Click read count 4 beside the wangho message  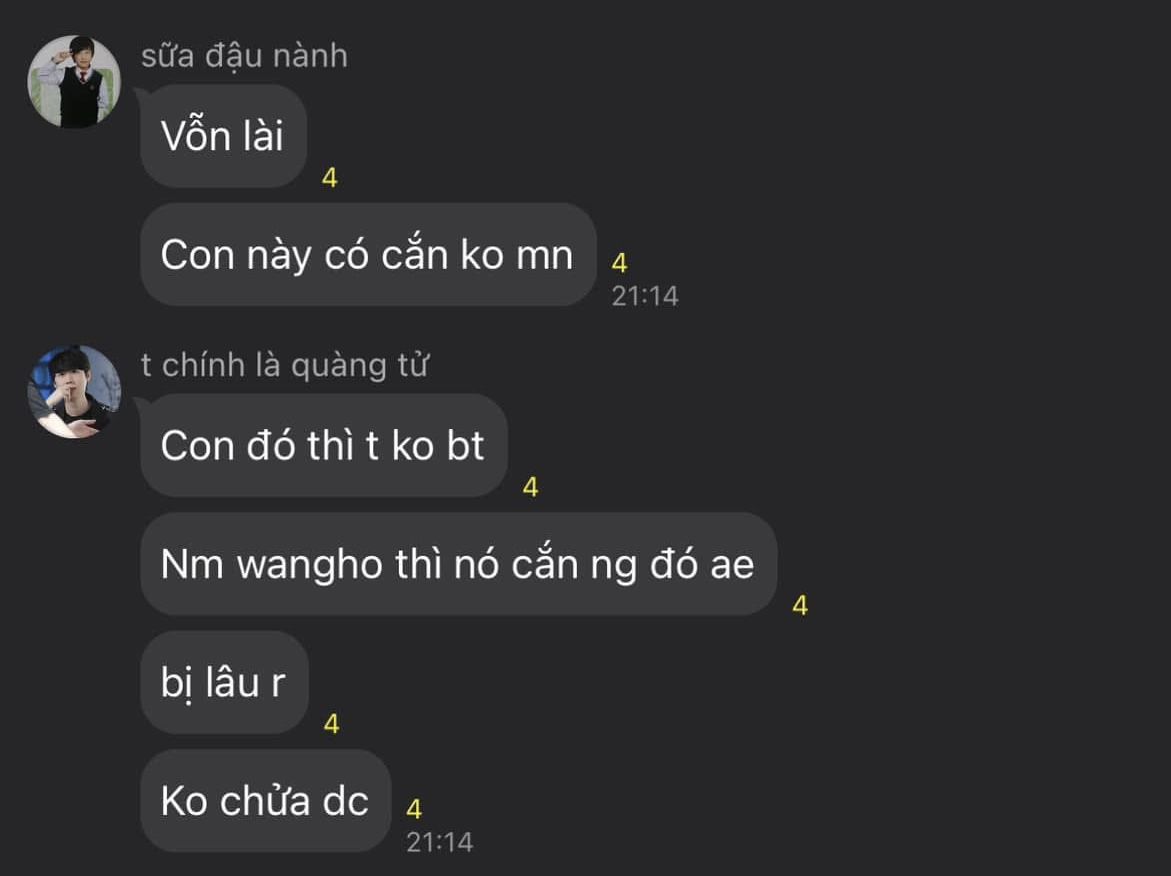[x=800, y=605]
